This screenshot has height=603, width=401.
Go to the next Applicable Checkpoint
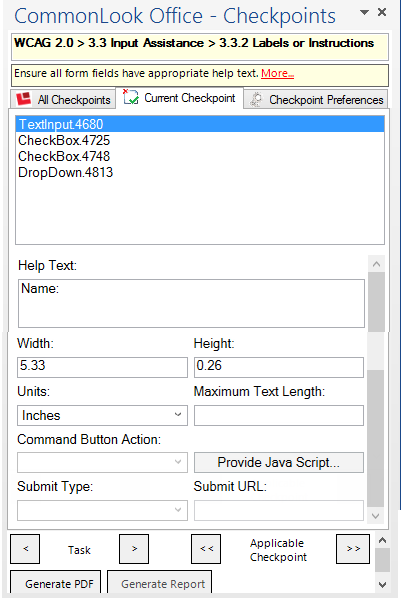click(353, 549)
